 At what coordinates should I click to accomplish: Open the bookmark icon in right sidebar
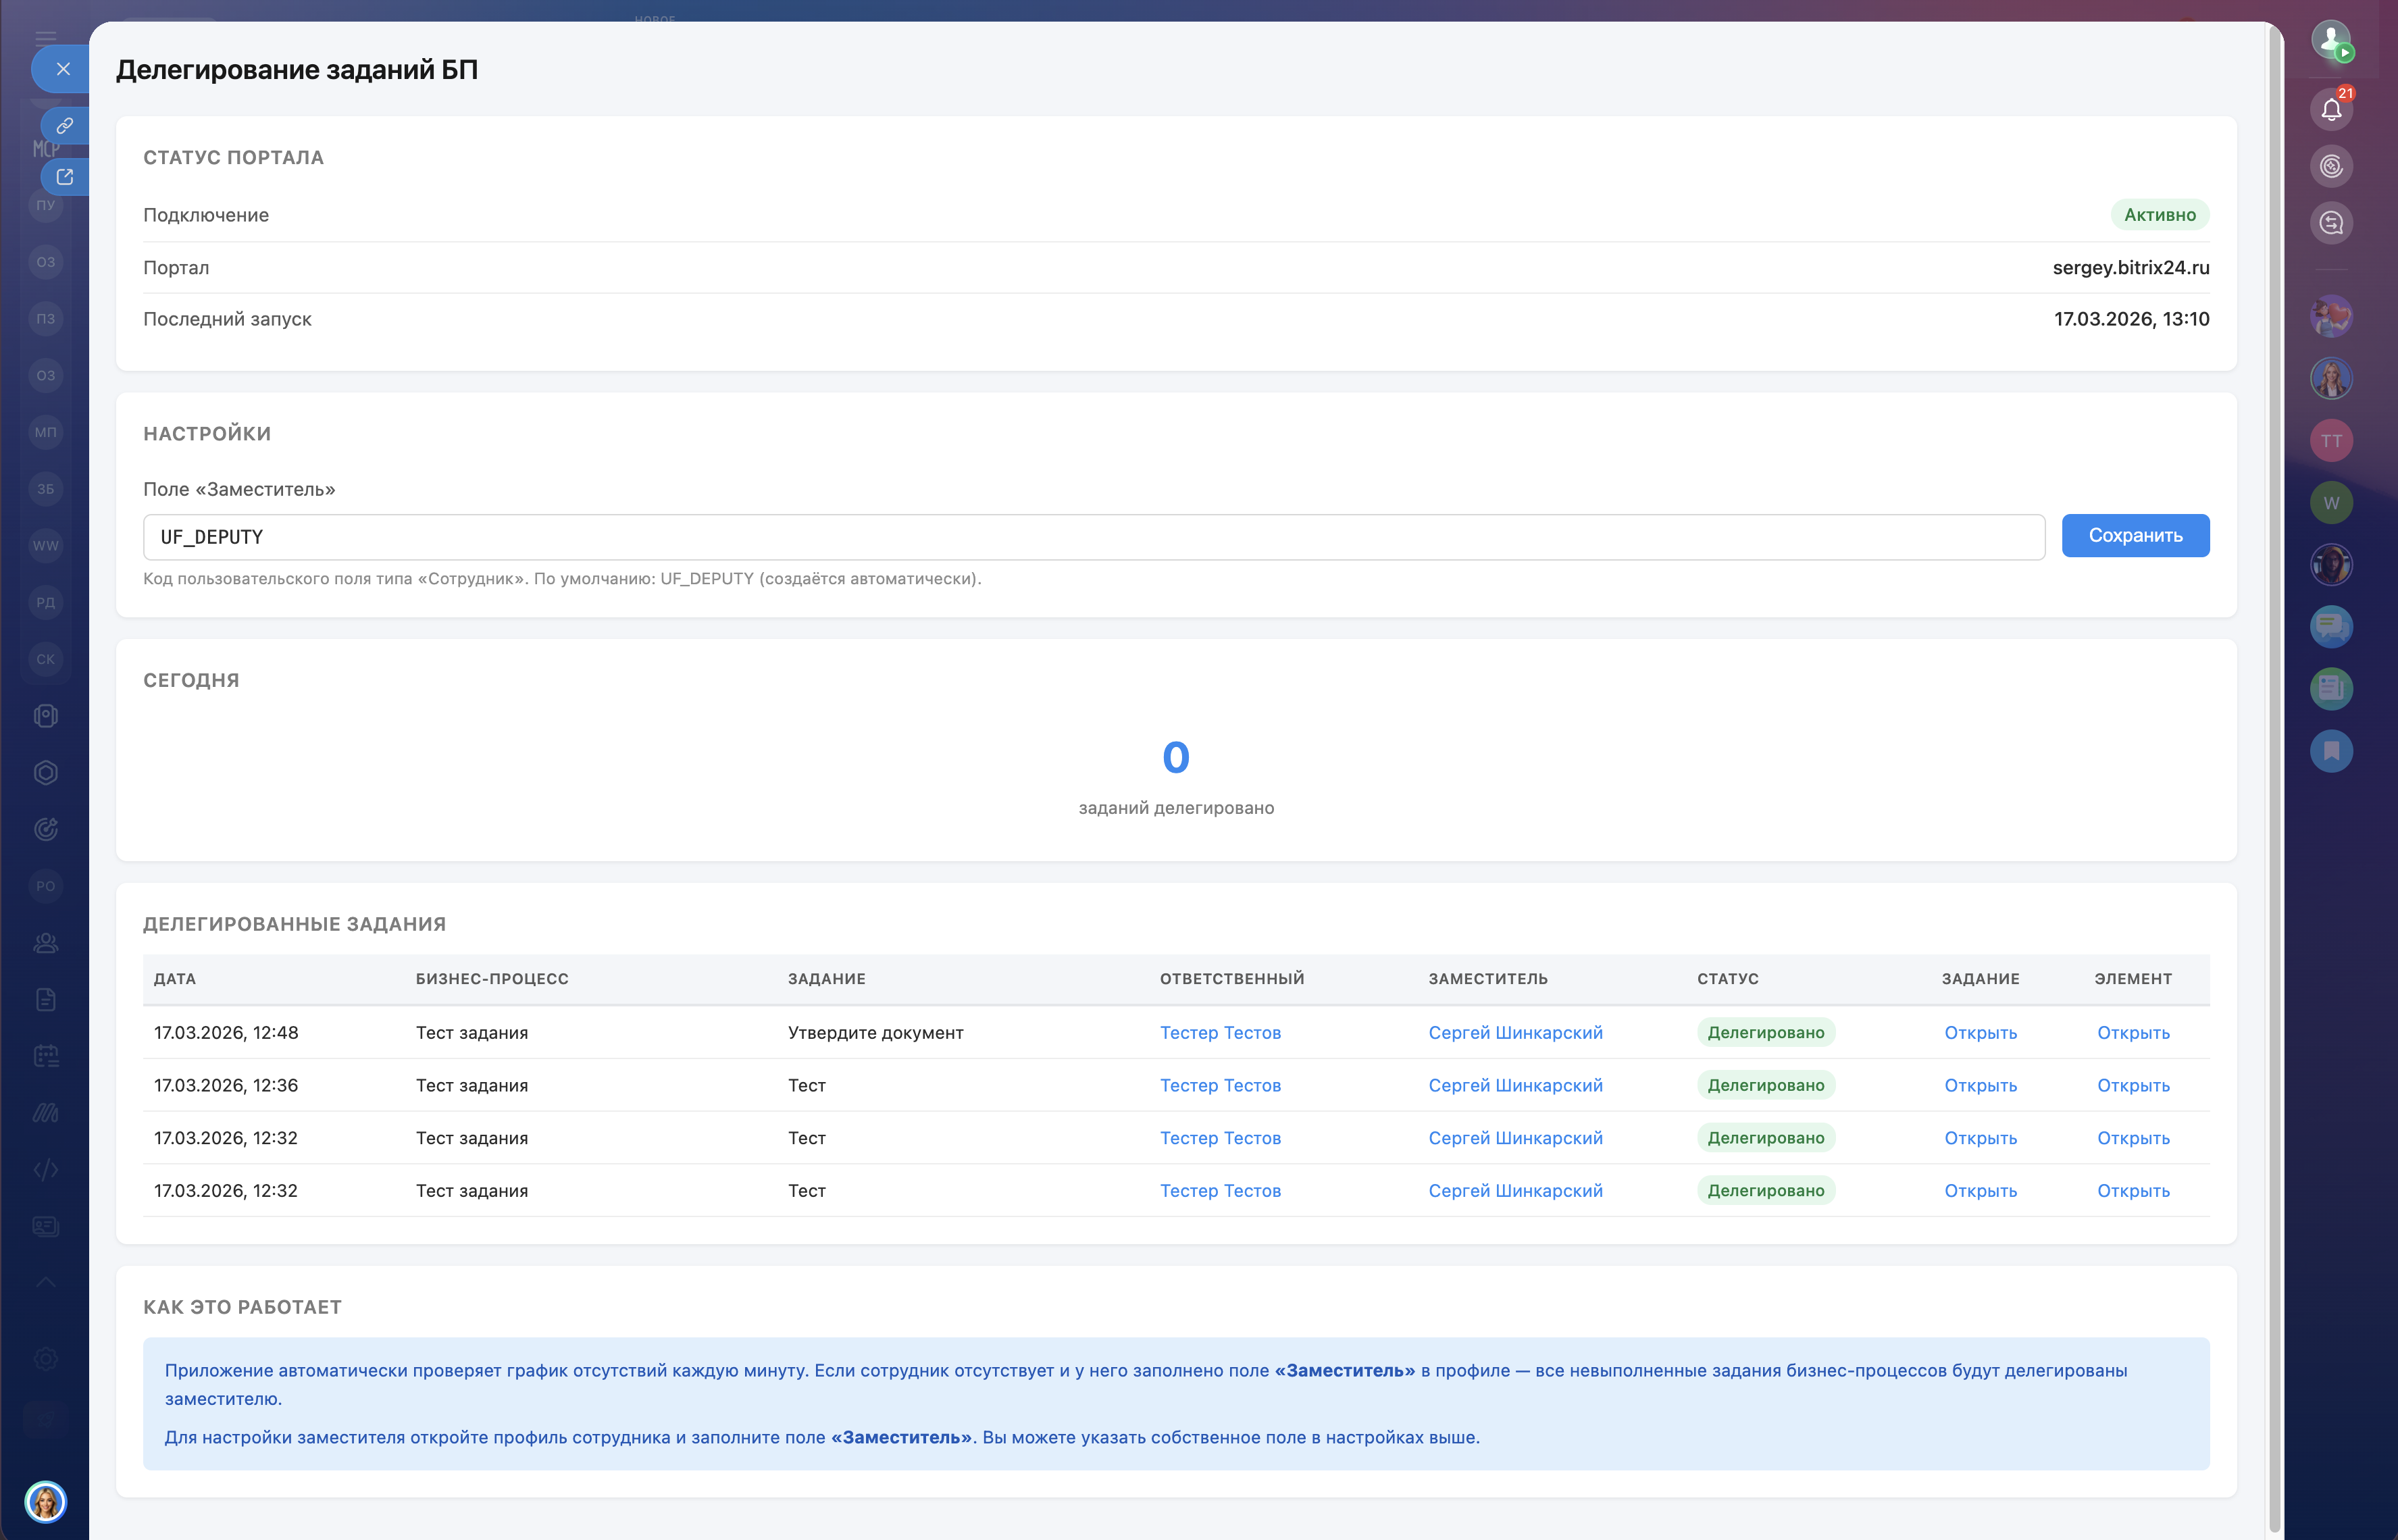[2331, 751]
